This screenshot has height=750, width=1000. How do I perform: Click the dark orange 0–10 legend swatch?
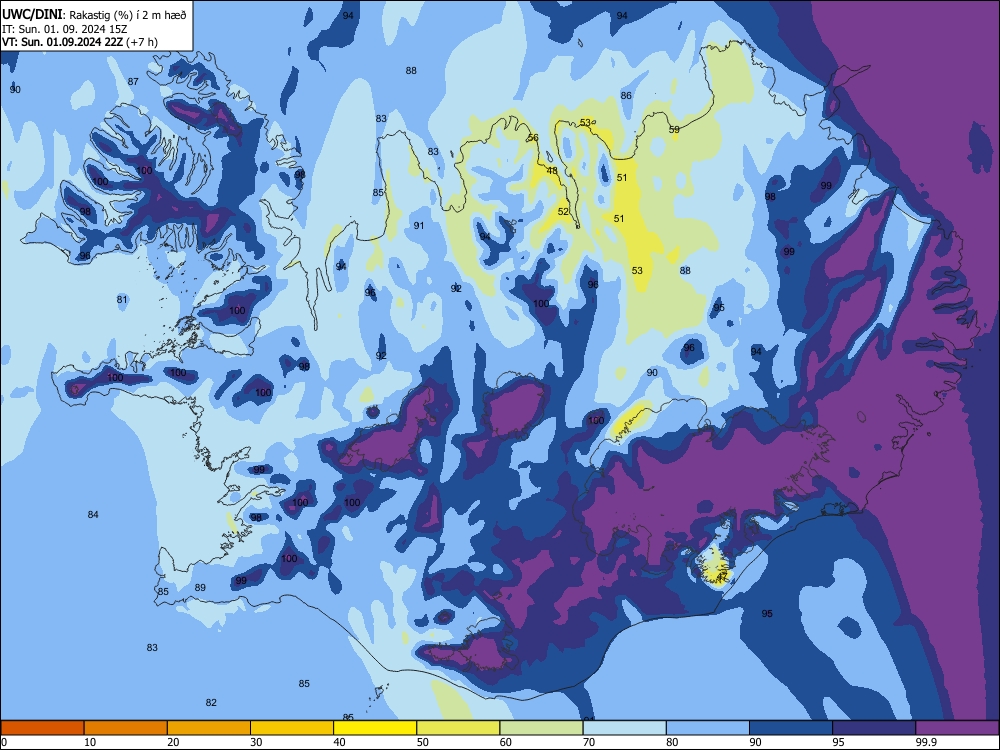42,728
